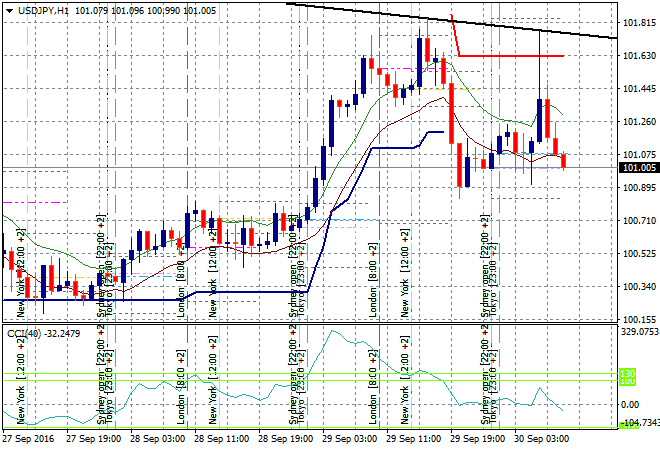
Task: Click the 101.260 price scale label
Action: click(638, 122)
